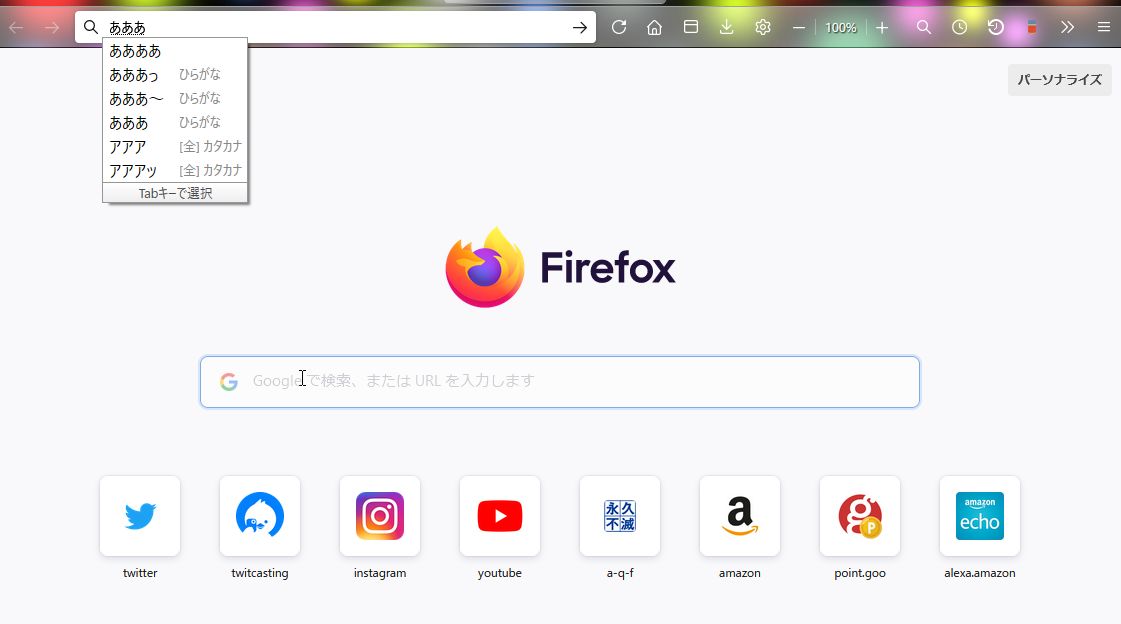Click the reload page icon
The height and width of the screenshot is (624, 1121).
[619, 28]
